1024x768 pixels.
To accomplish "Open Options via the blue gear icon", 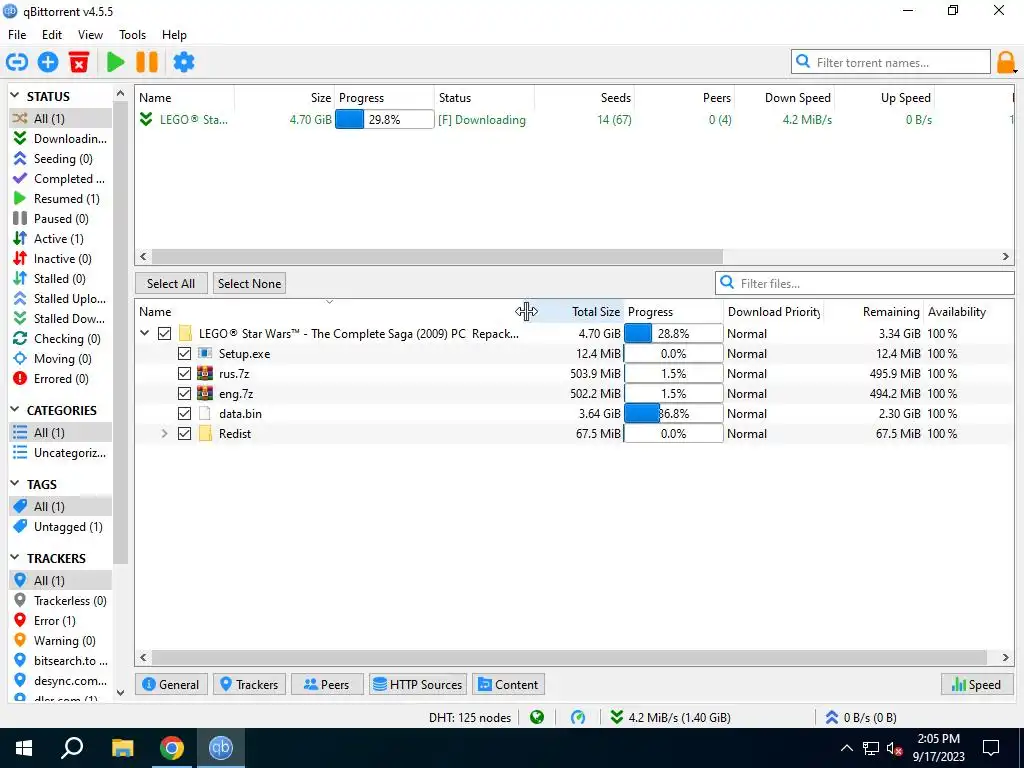I will click(184, 62).
